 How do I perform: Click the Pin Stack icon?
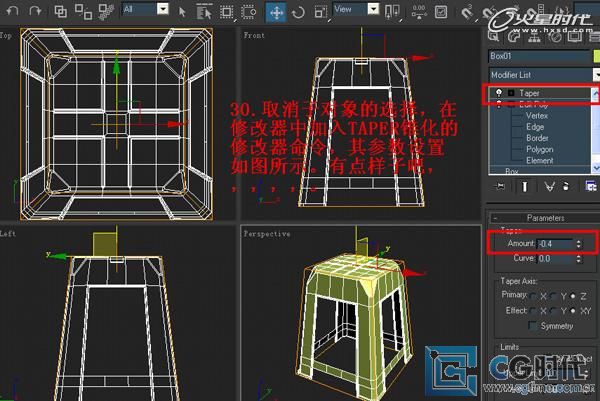(499, 187)
